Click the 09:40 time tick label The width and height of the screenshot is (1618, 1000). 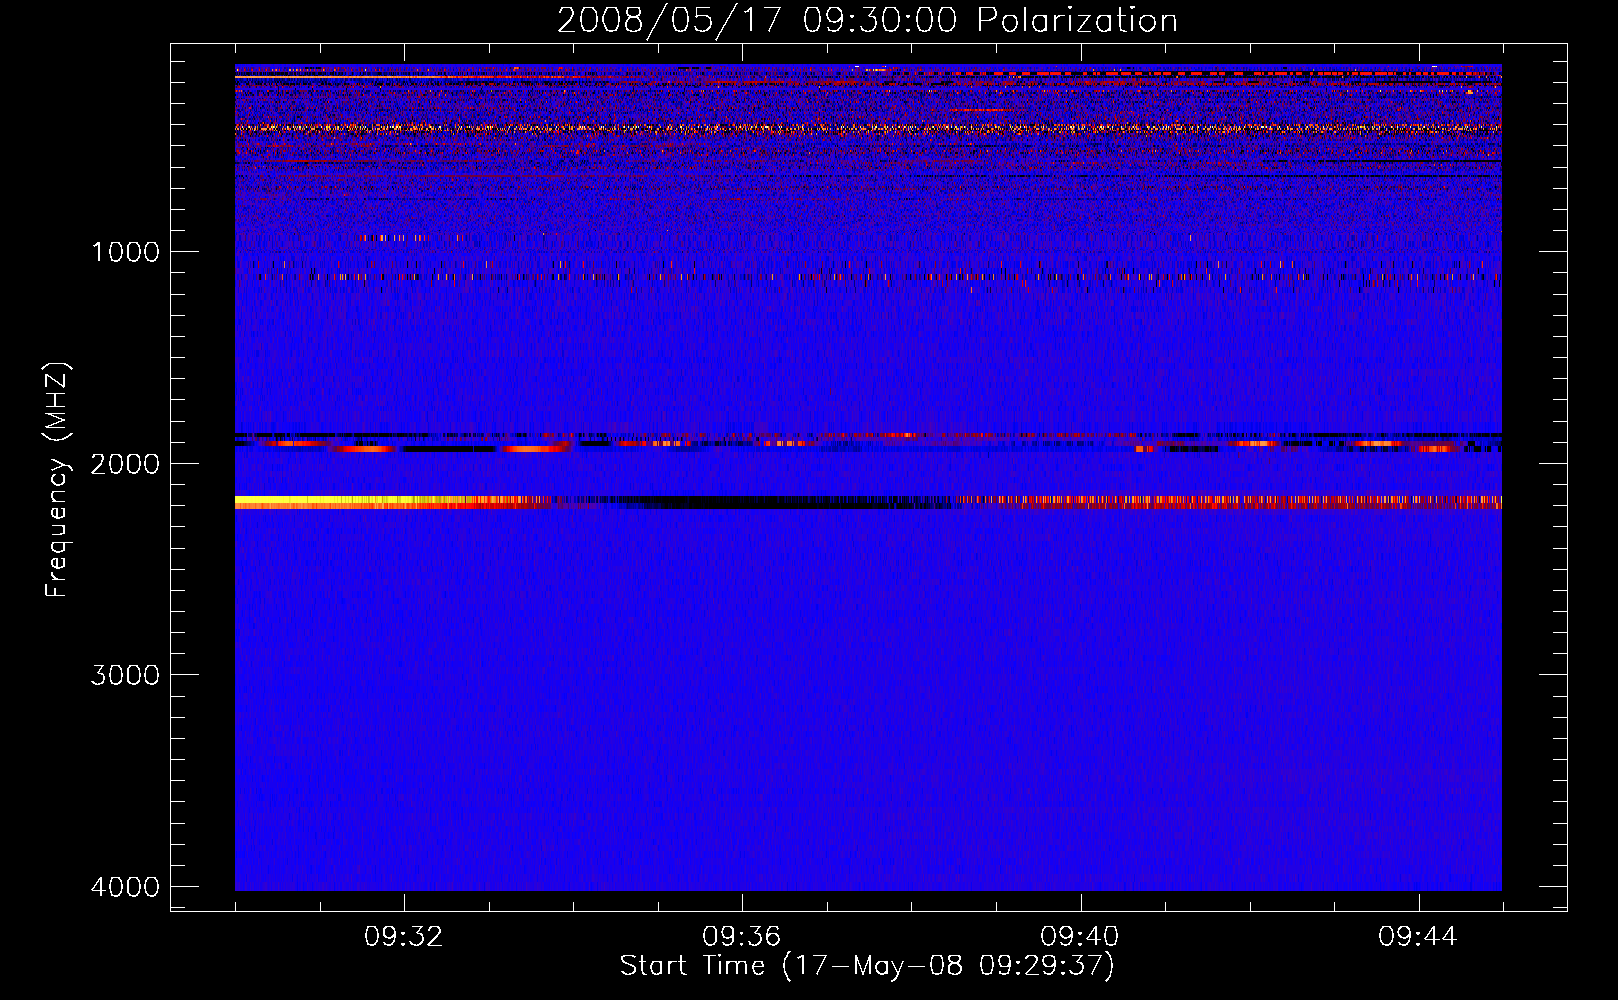[x=1080, y=937]
